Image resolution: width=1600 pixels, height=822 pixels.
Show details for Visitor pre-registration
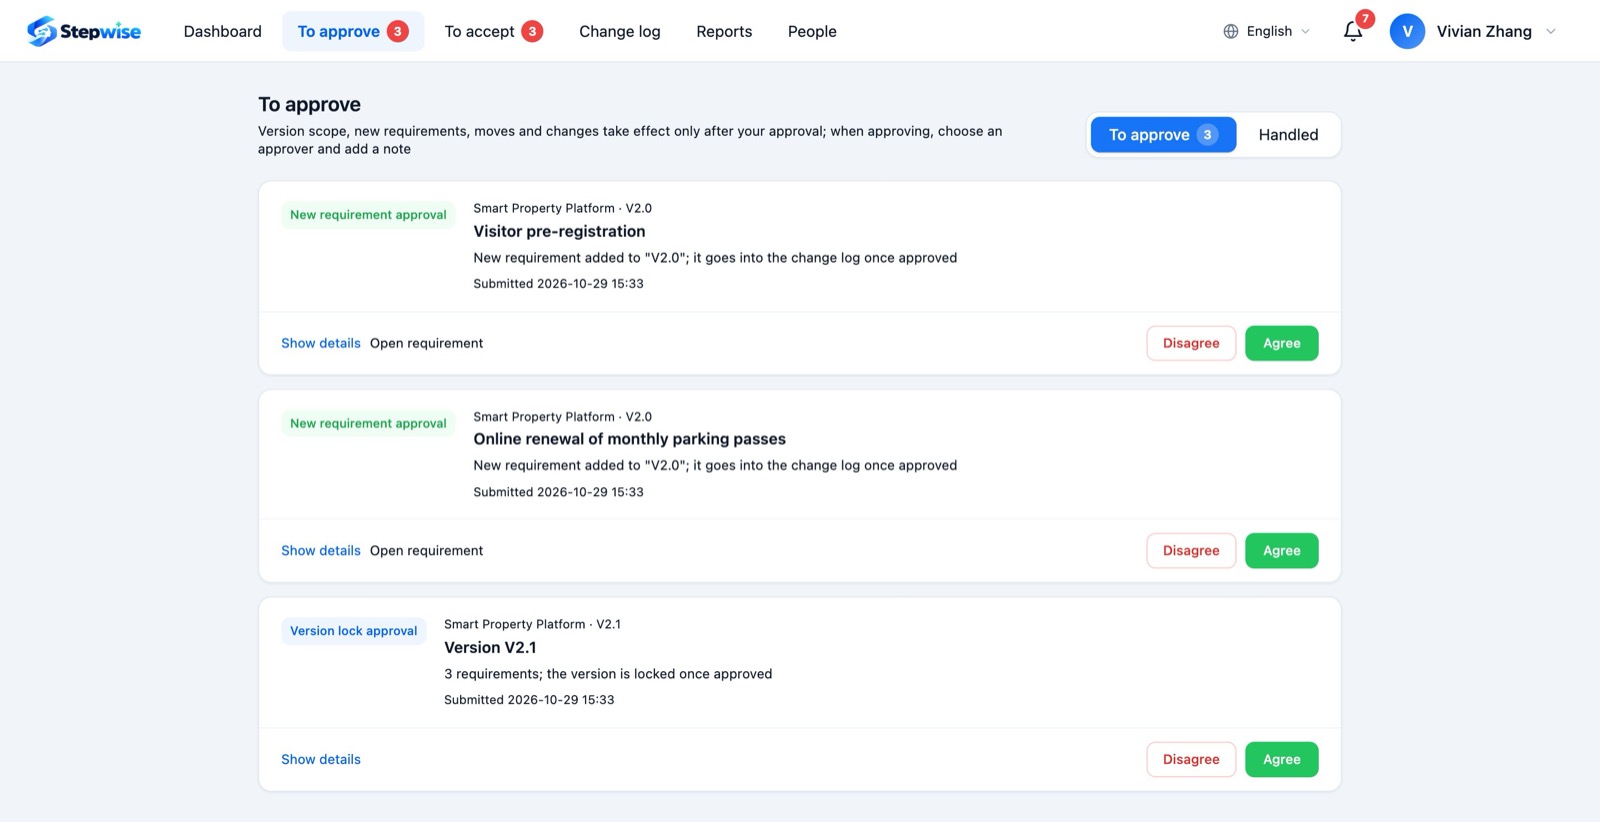tap(321, 343)
